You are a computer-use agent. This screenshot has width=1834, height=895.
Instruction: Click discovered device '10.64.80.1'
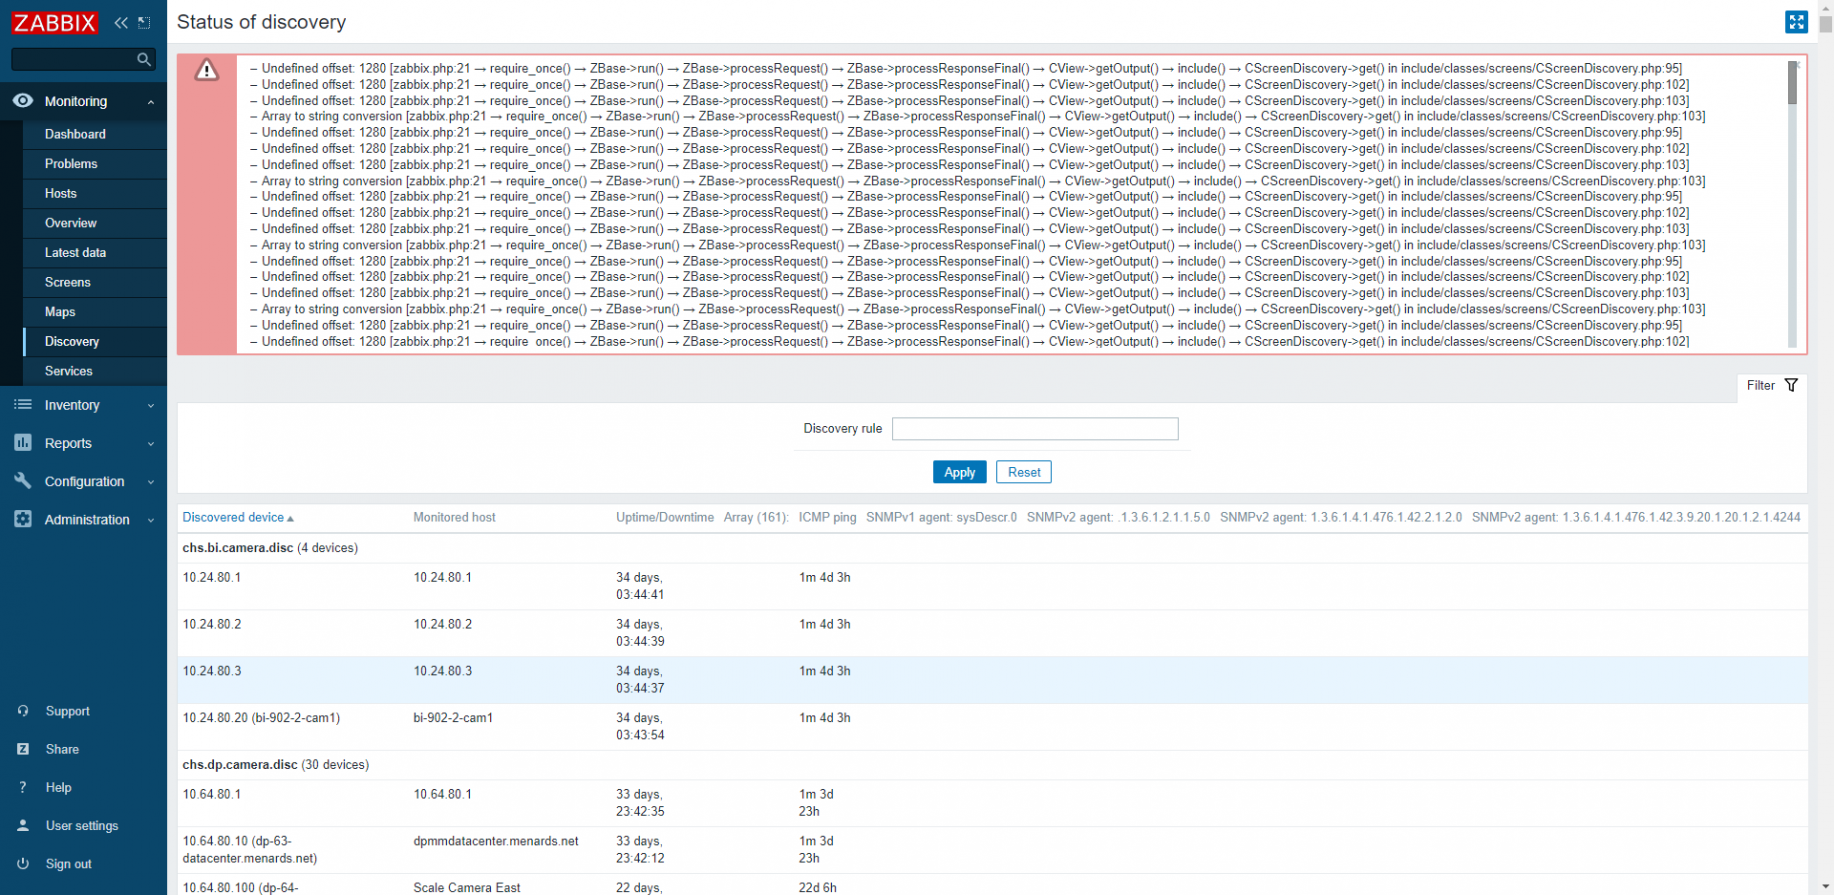(x=212, y=794)
